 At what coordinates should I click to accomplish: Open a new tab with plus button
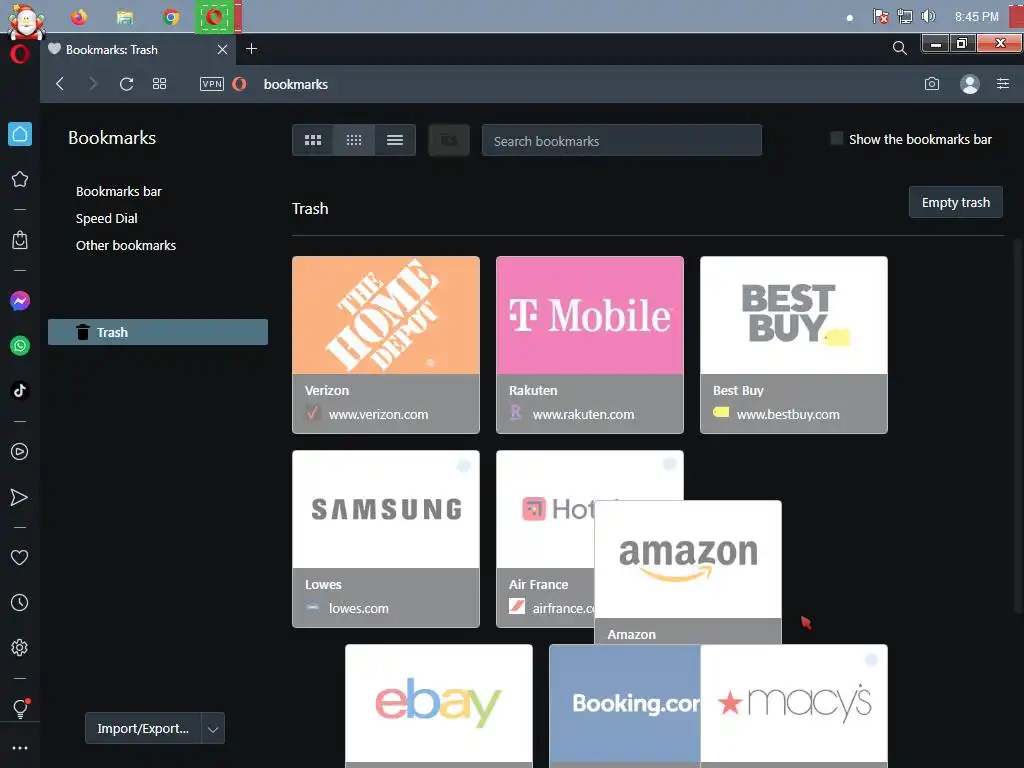click(251, 48)
